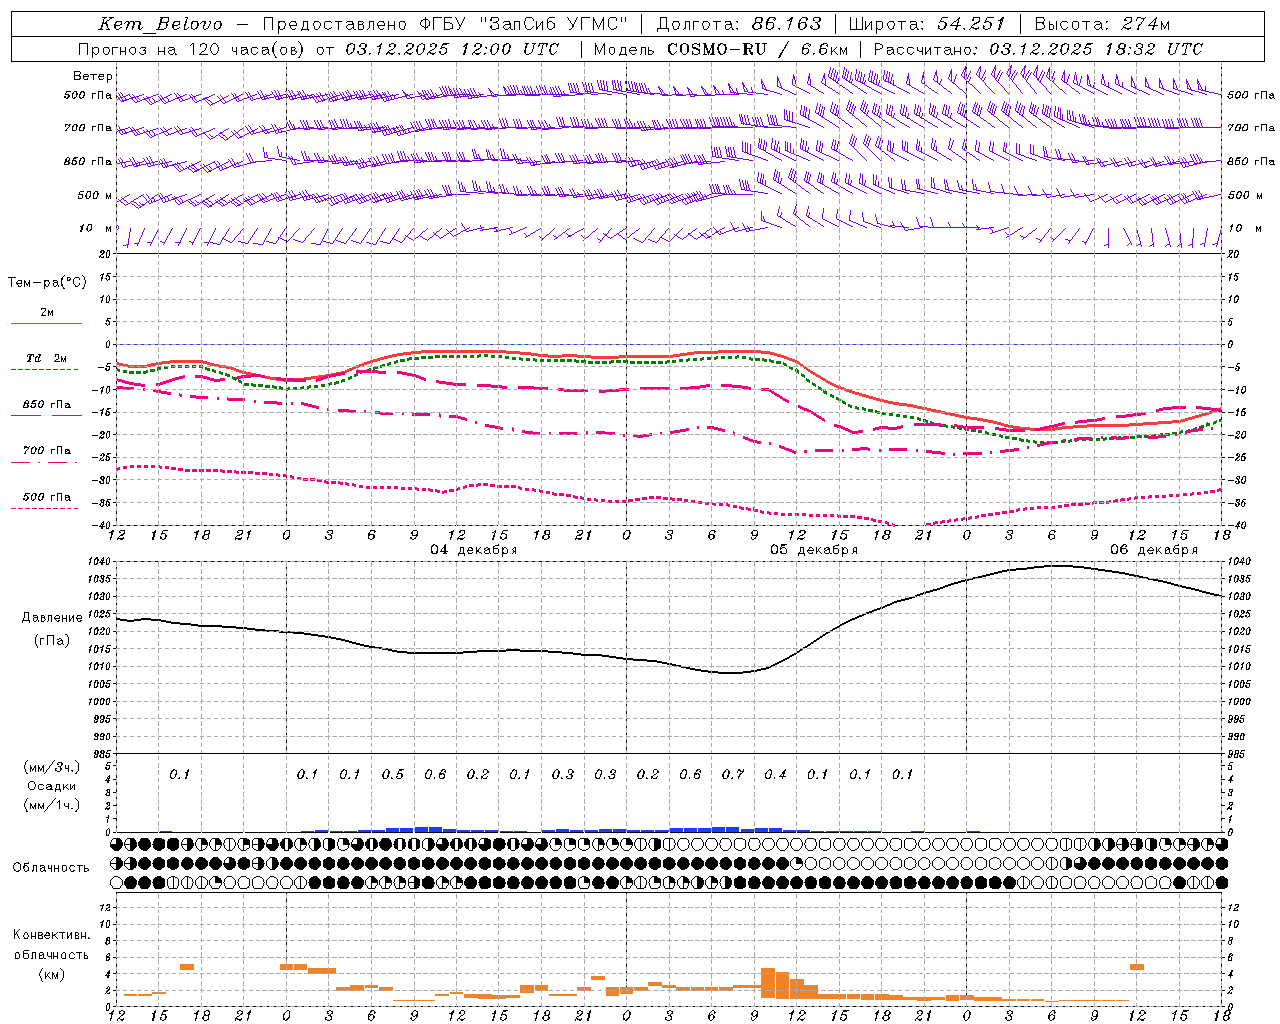
Task: Click the 0.5 precipitation value
Action: 393,774
